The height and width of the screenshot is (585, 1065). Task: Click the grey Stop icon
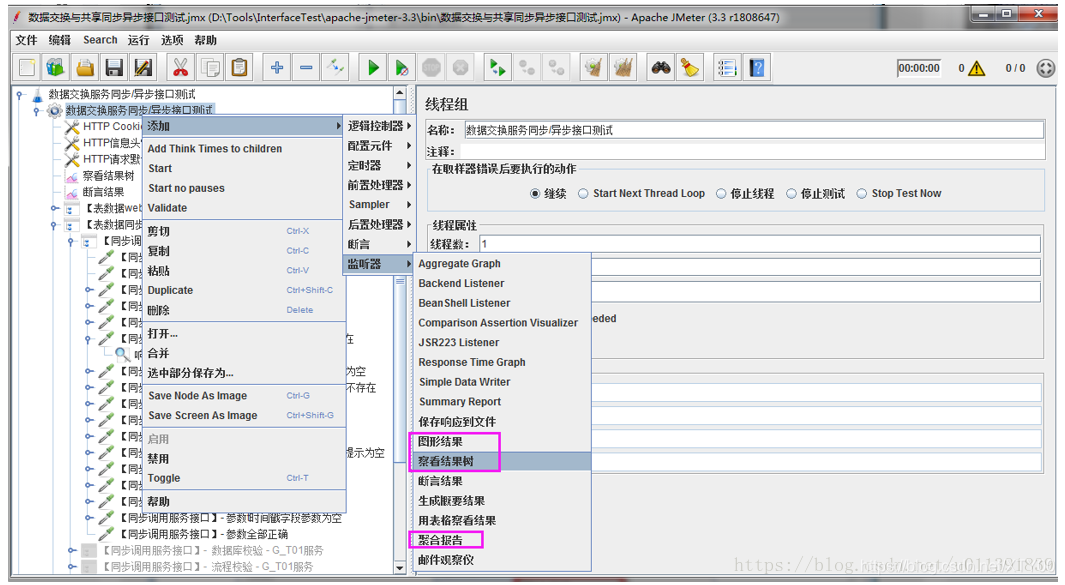tap(431, 67)
